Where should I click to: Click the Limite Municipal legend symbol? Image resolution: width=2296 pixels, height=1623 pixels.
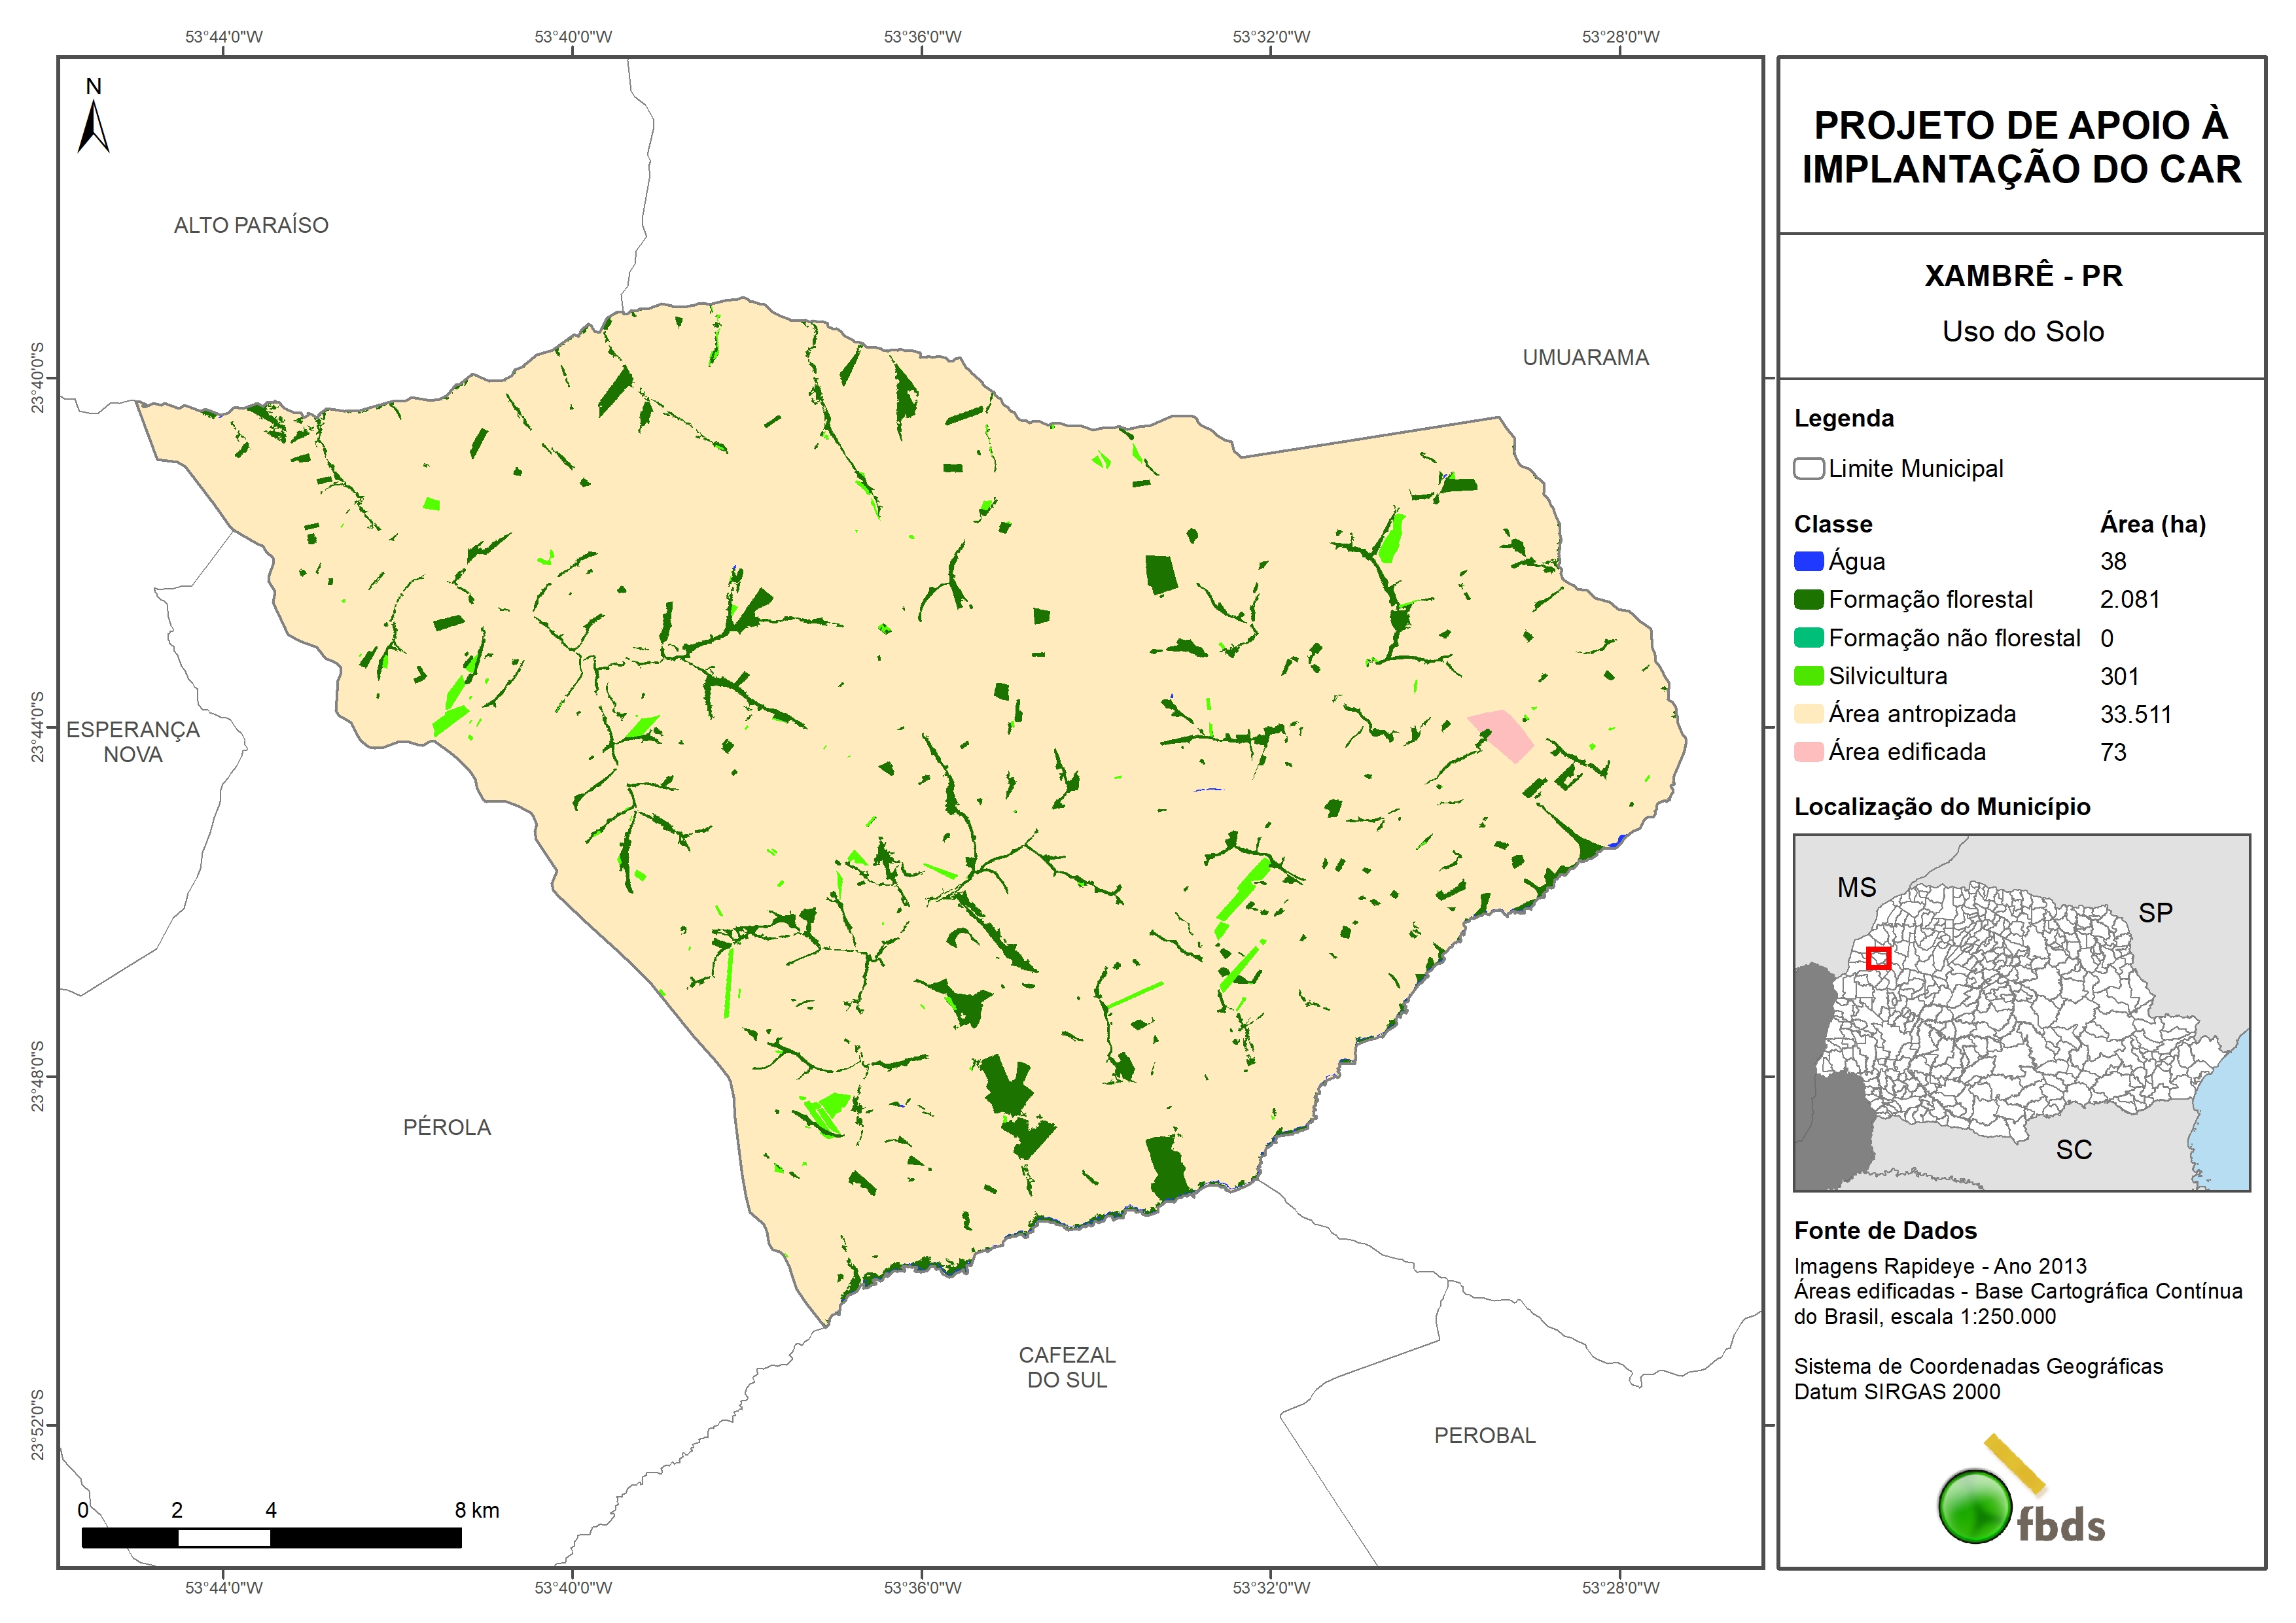coord(1808,468)
